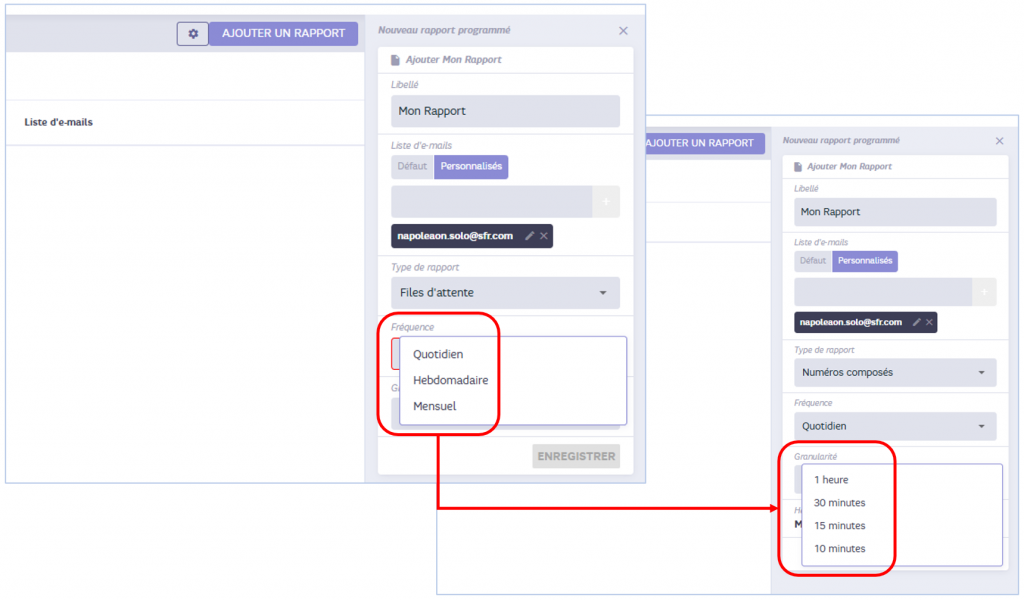
Task: Close the panel containing the ENREGISTRER button
Action: [624, 31]
